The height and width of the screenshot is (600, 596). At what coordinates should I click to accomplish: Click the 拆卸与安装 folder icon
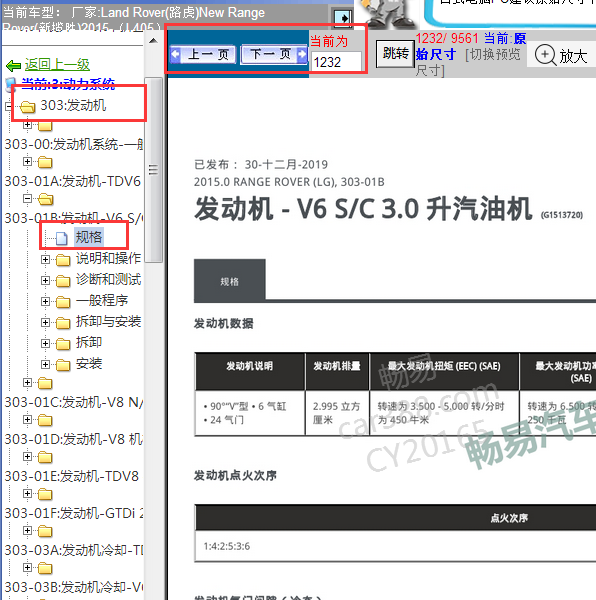(x=63, y=323)
